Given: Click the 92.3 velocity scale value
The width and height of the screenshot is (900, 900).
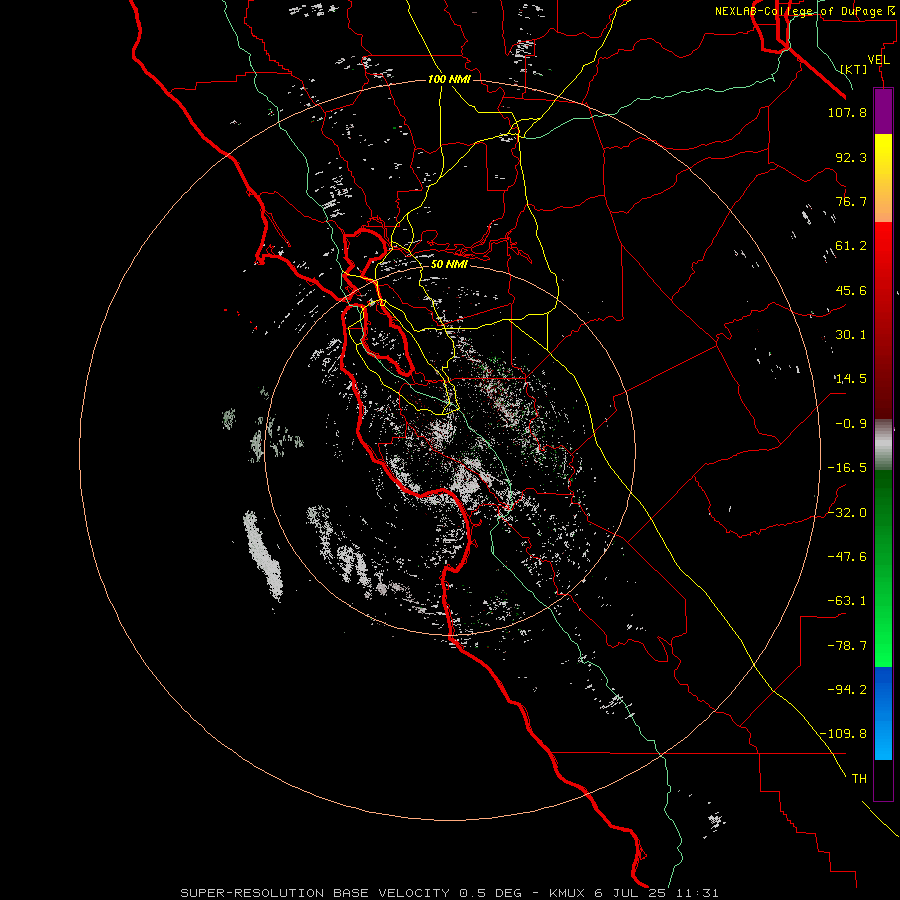Looking at the screenshot, I should point(851,157).
